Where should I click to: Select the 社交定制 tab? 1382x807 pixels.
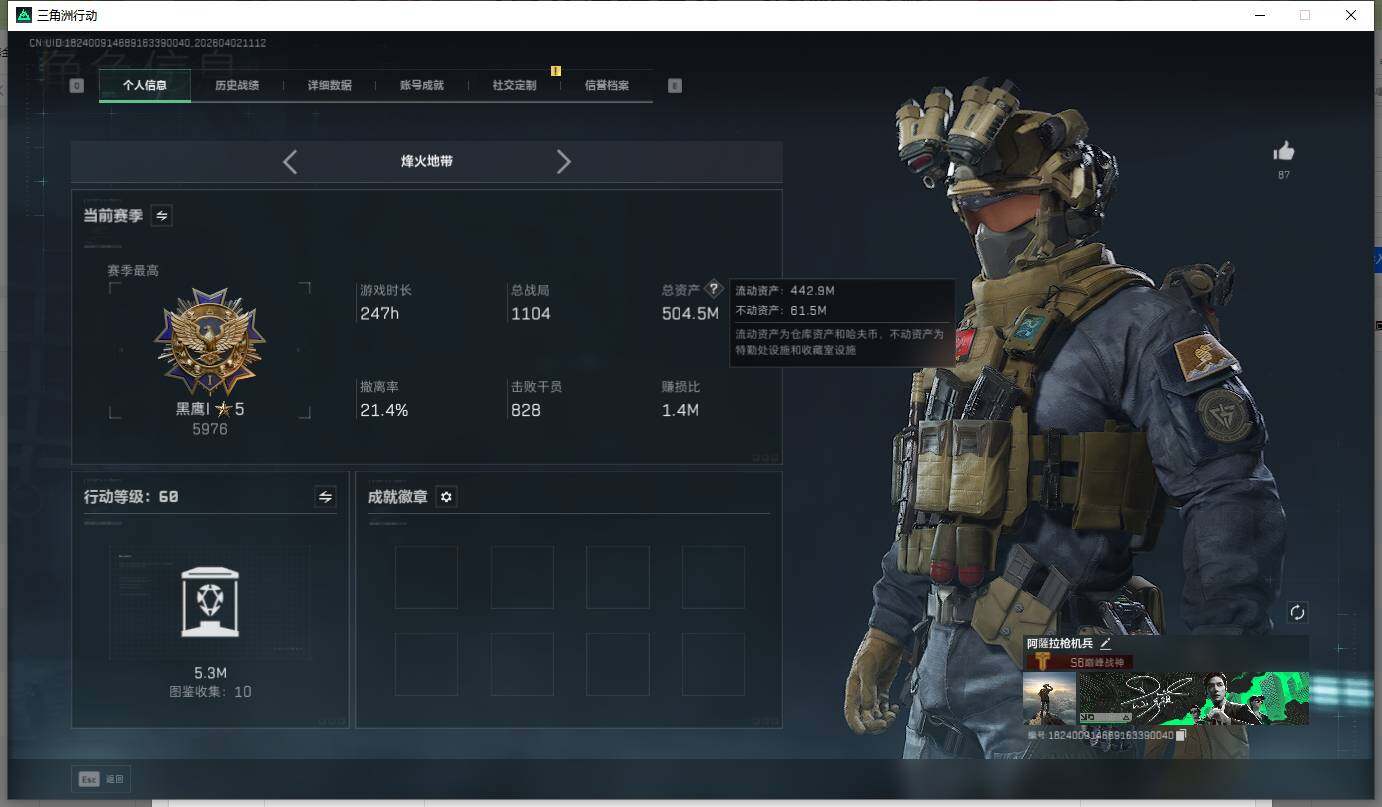(515, 86)
